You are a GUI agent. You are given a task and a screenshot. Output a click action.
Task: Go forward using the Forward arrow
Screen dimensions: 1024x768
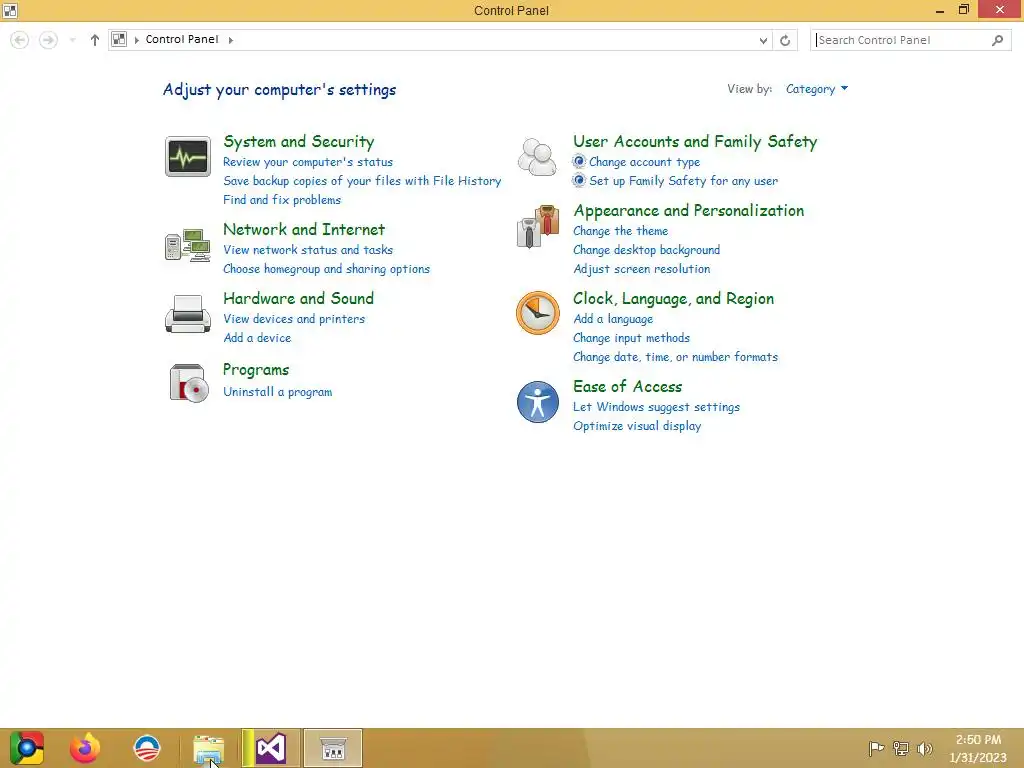click(48, 40)
